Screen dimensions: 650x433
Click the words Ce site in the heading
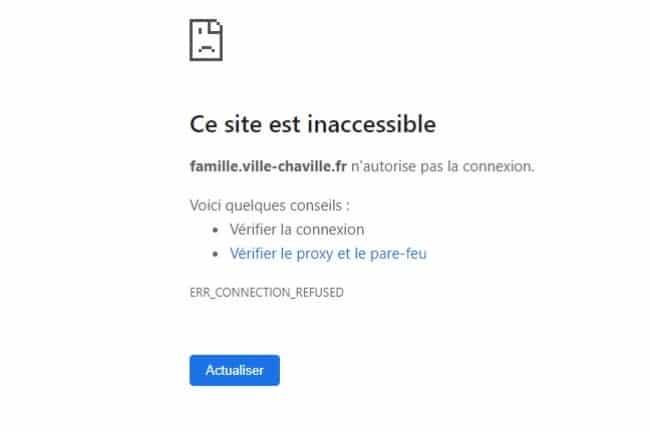coord(226,124)
